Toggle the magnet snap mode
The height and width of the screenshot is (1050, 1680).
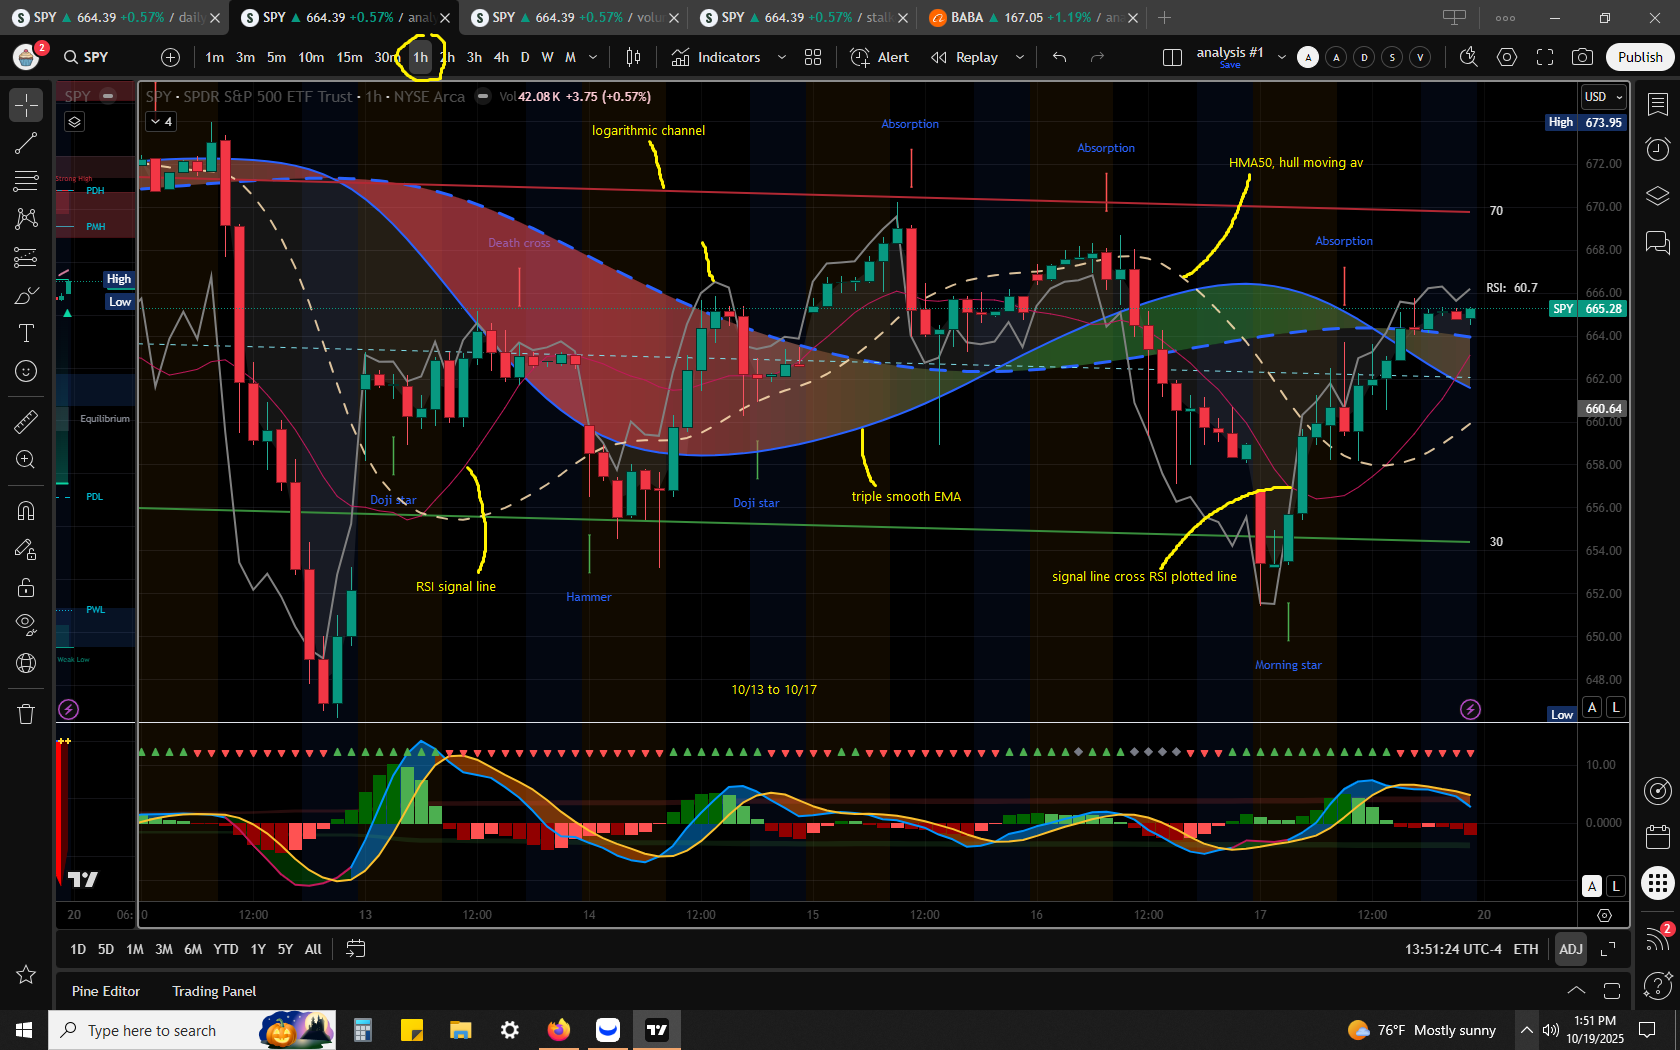26,511
